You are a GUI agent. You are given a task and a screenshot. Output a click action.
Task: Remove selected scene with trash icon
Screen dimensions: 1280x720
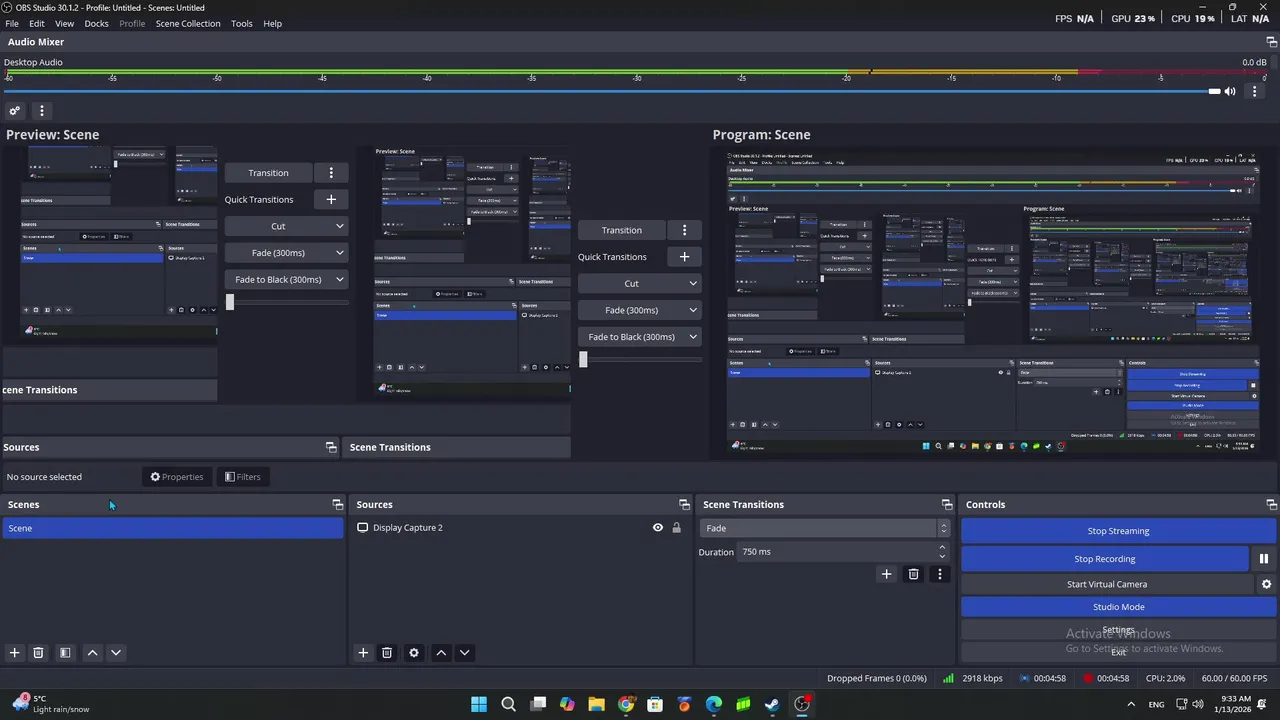point(38,653)
